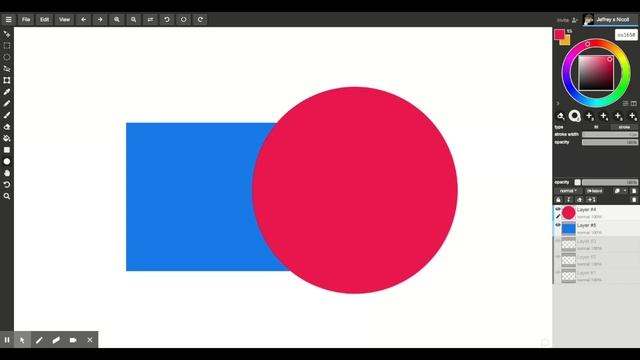Set shape type to fill

point(596,127)
